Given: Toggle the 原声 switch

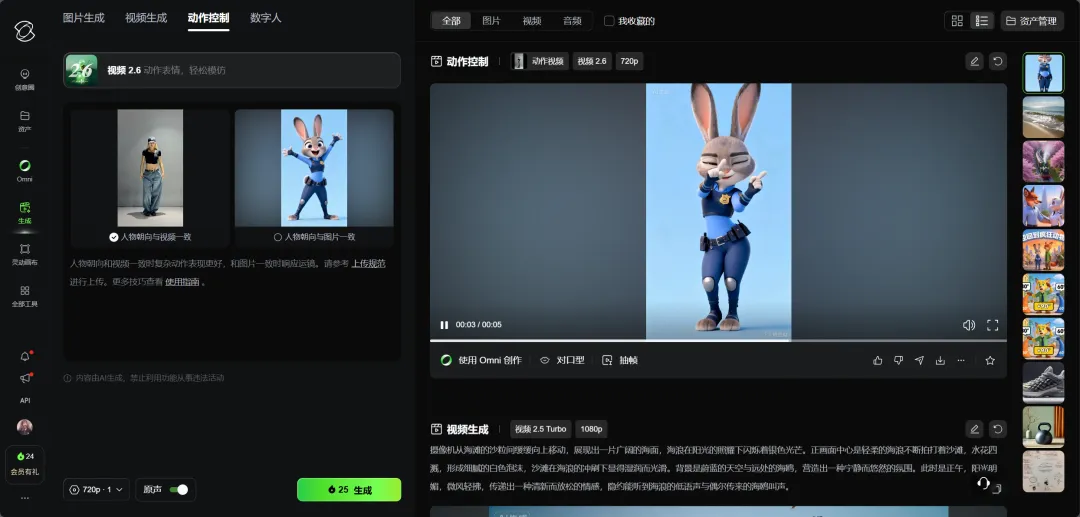Looking at the screenshot, I should [x=178, y=489].
